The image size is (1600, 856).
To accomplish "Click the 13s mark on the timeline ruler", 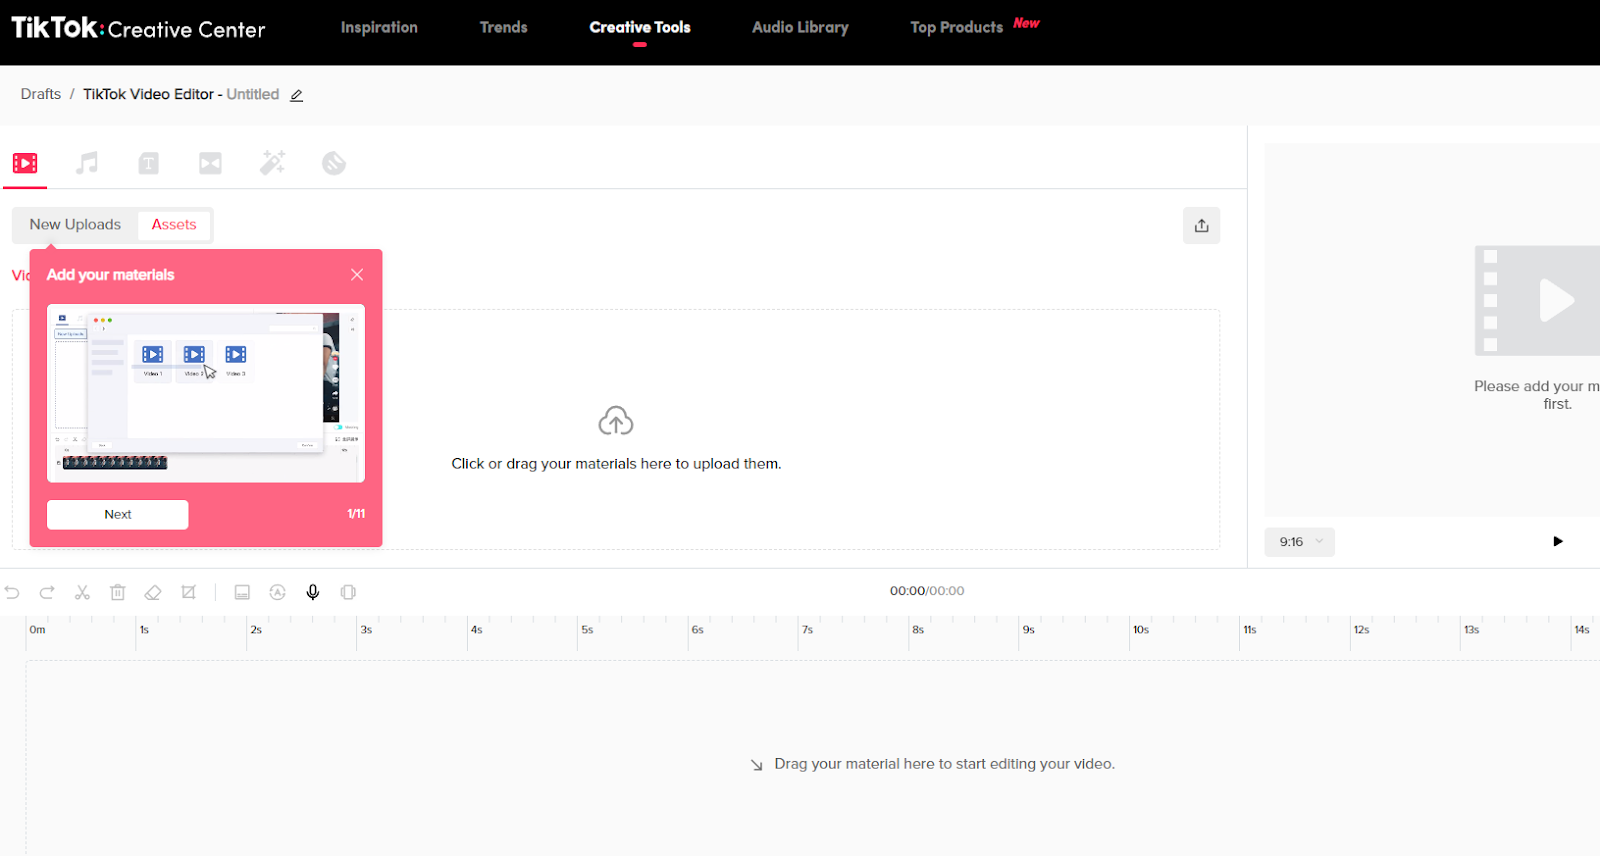I will [x=1472, y=630].
